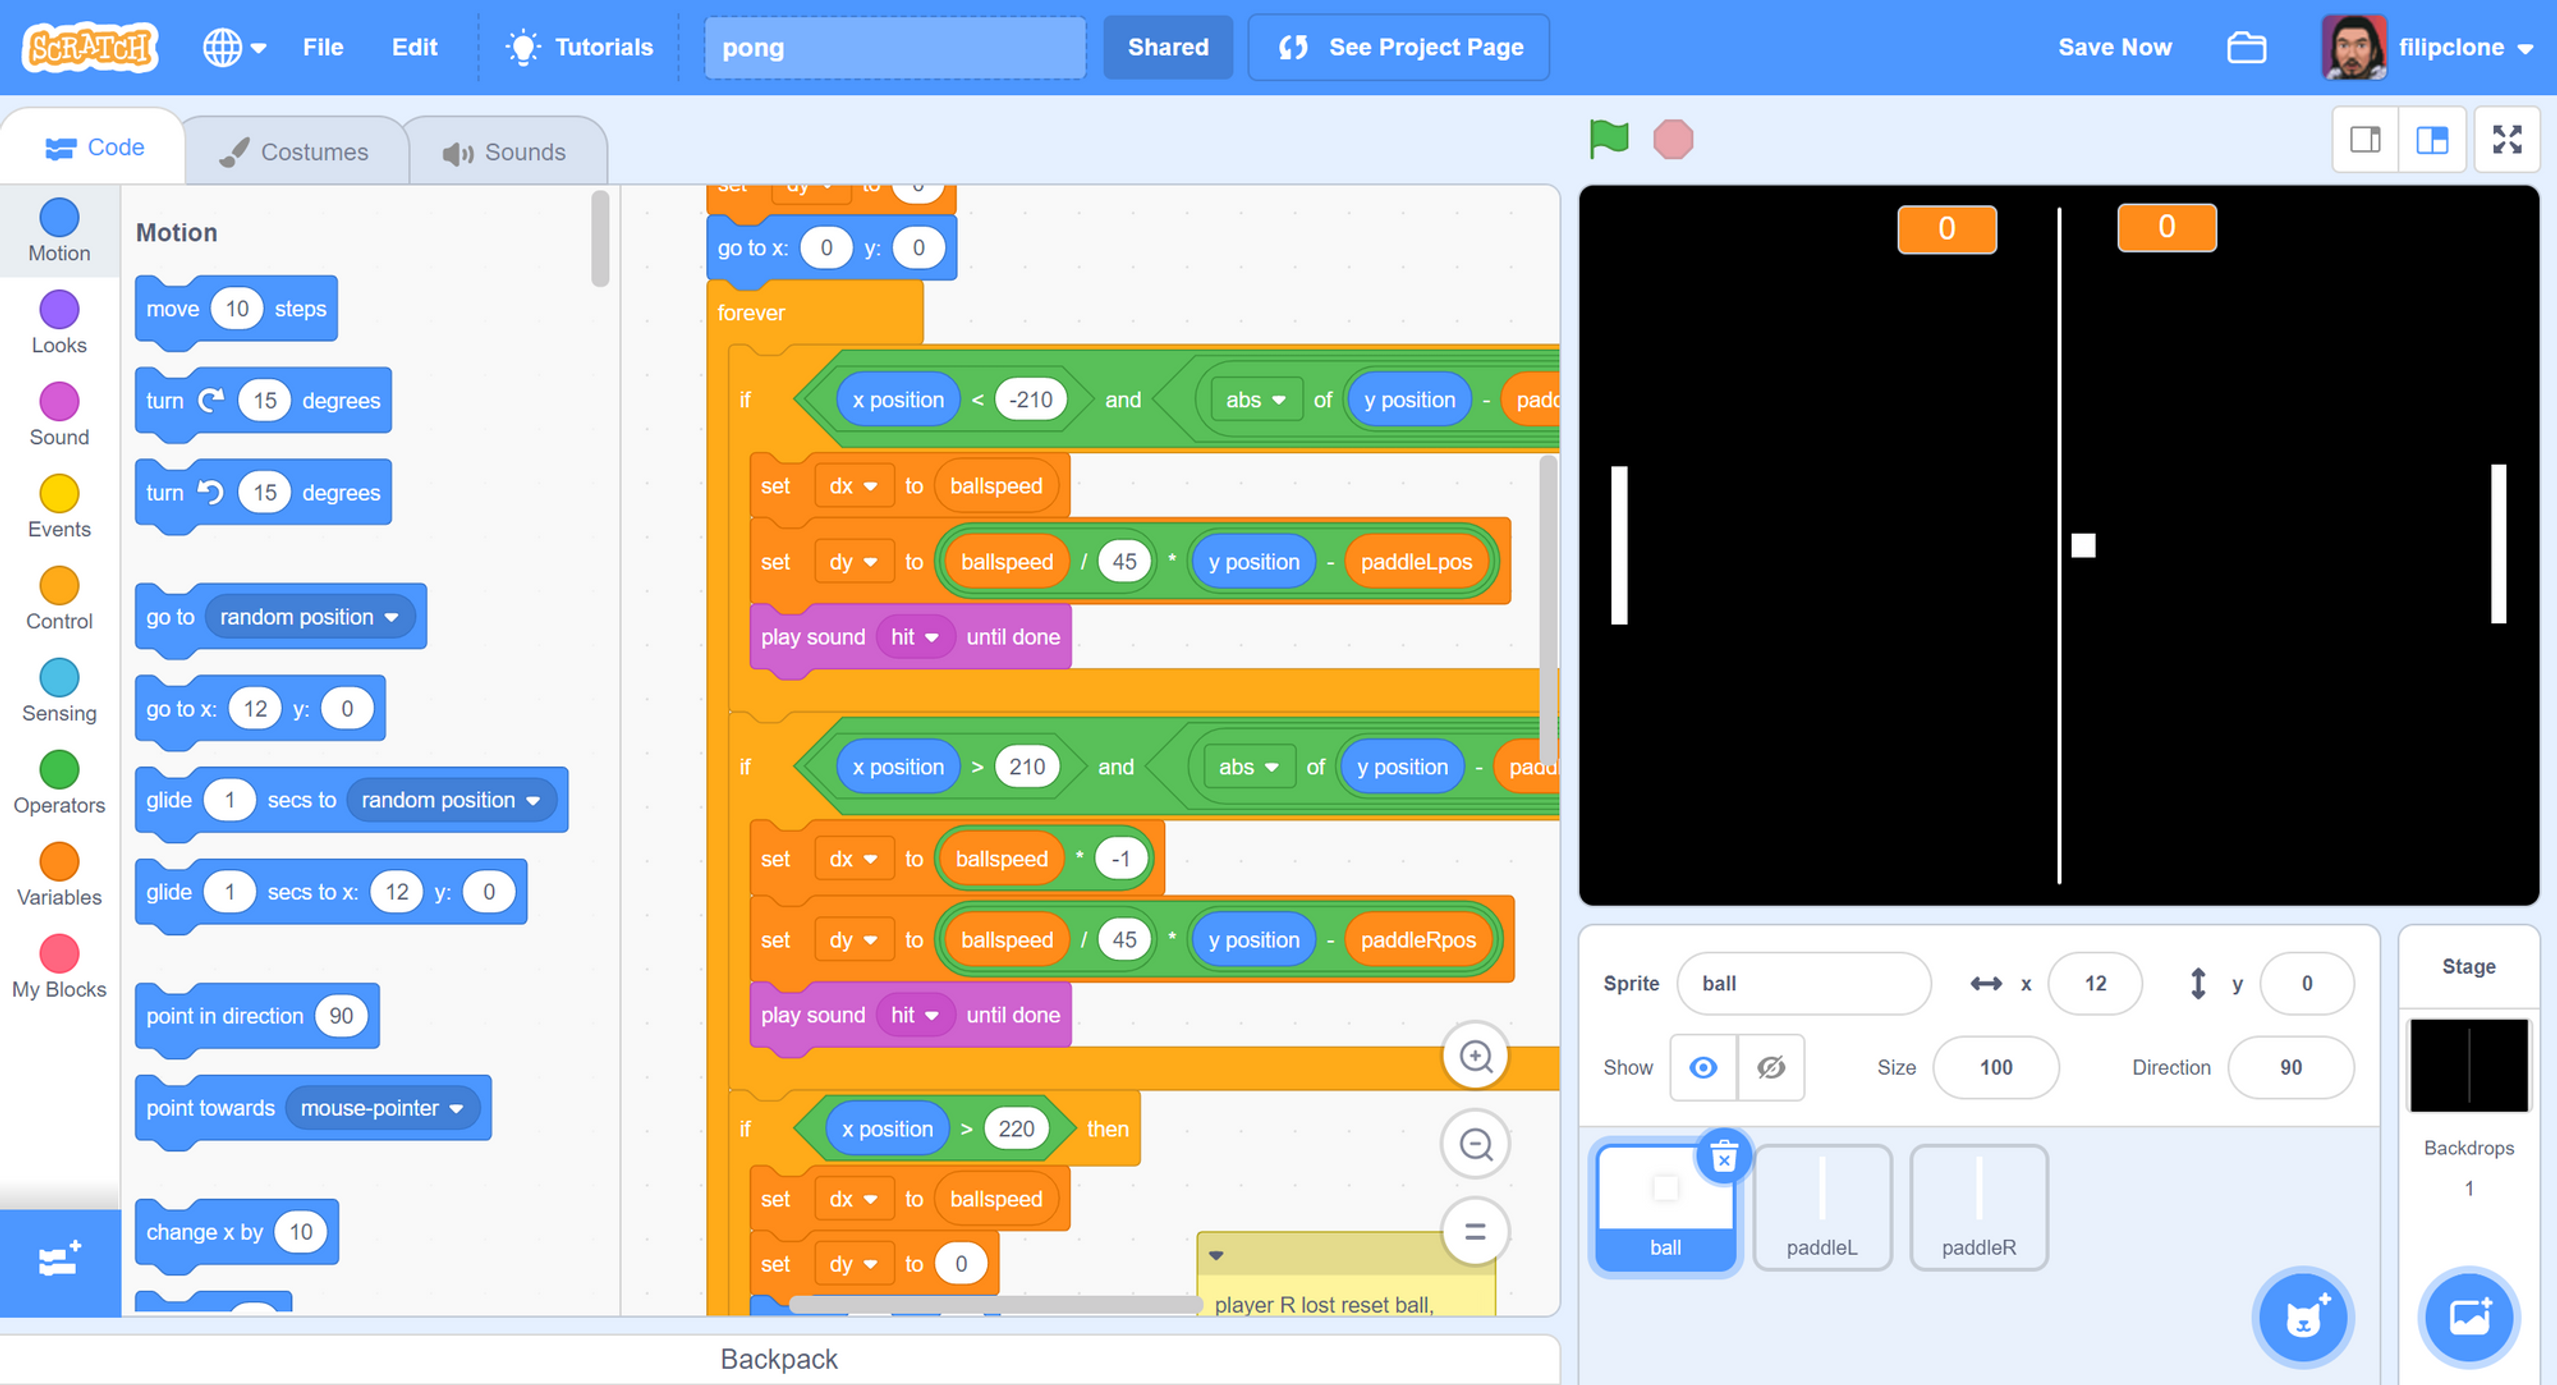Open Tutorials
Viewport: 2557px width, 1385px height.
click(x=580, y=47)
